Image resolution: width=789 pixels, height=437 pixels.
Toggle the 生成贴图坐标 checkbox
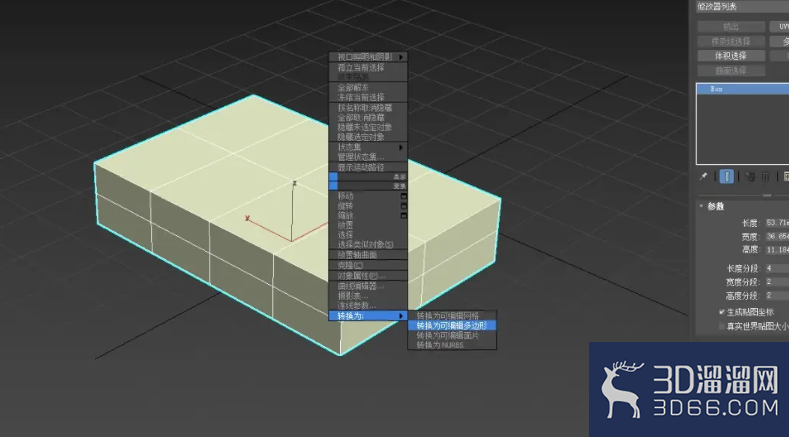pyautogui.click(x=722, y=312)
